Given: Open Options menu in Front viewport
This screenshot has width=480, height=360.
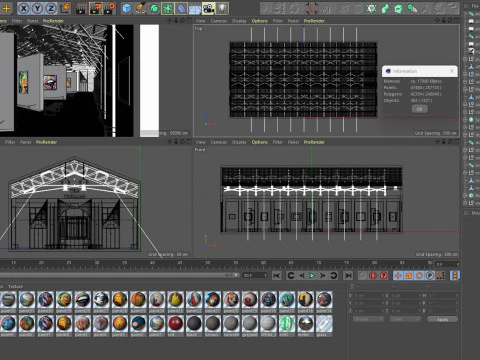Looking at the screenshot, I should [x=260, y=142].
